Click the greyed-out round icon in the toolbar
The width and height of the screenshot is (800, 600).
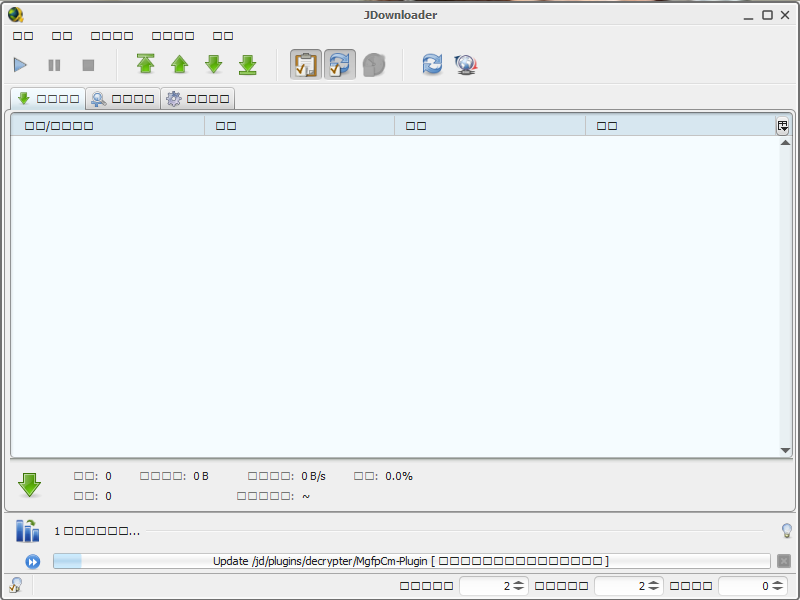tap(374, 65)
